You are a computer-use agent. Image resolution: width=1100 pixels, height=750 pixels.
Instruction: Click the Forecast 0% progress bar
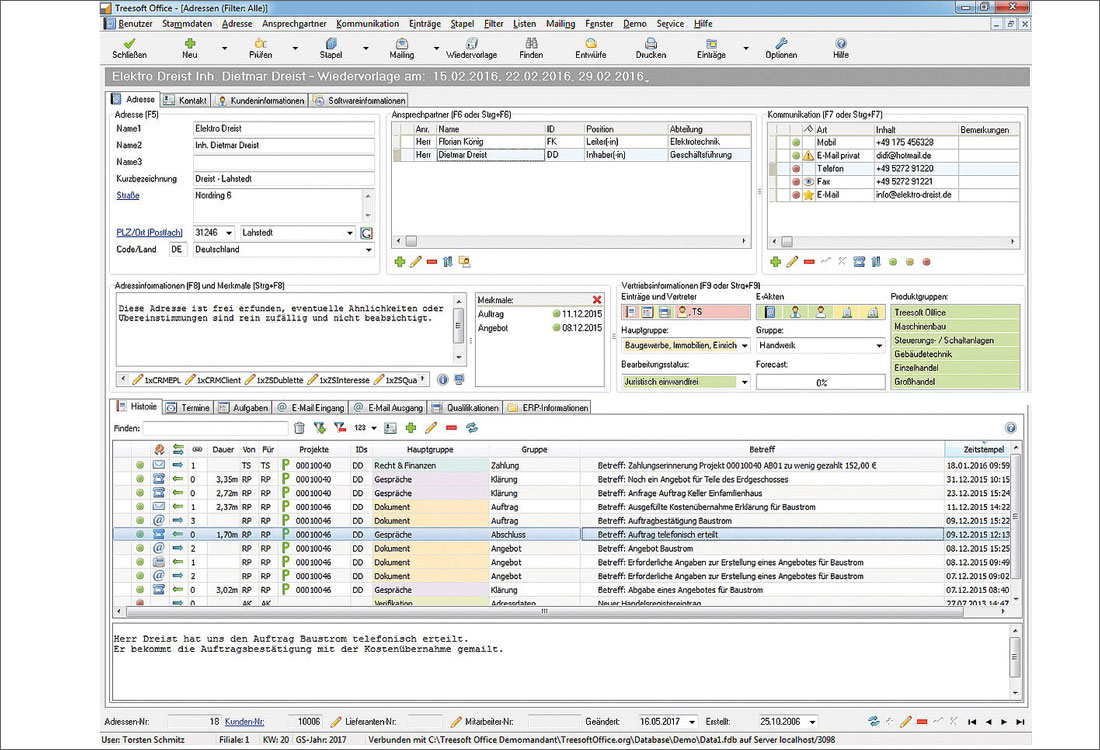(x=821, y=382)
